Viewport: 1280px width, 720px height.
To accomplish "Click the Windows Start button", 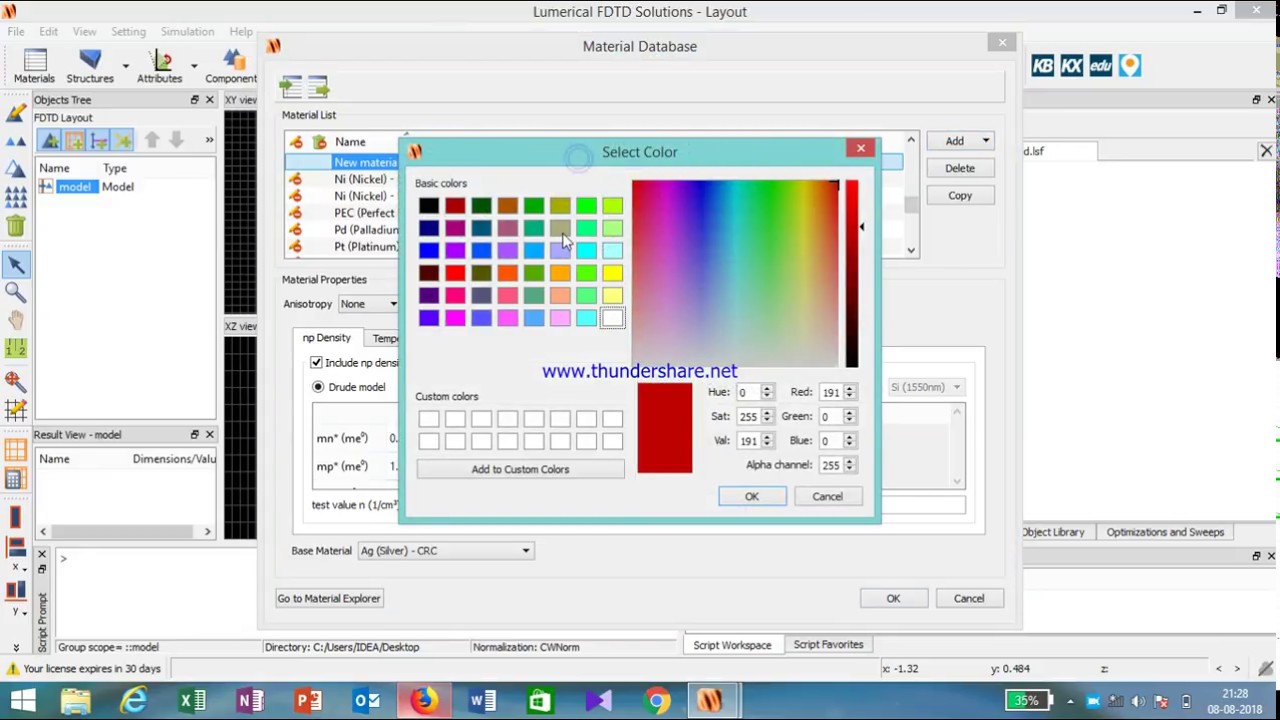I will [22, 701].
